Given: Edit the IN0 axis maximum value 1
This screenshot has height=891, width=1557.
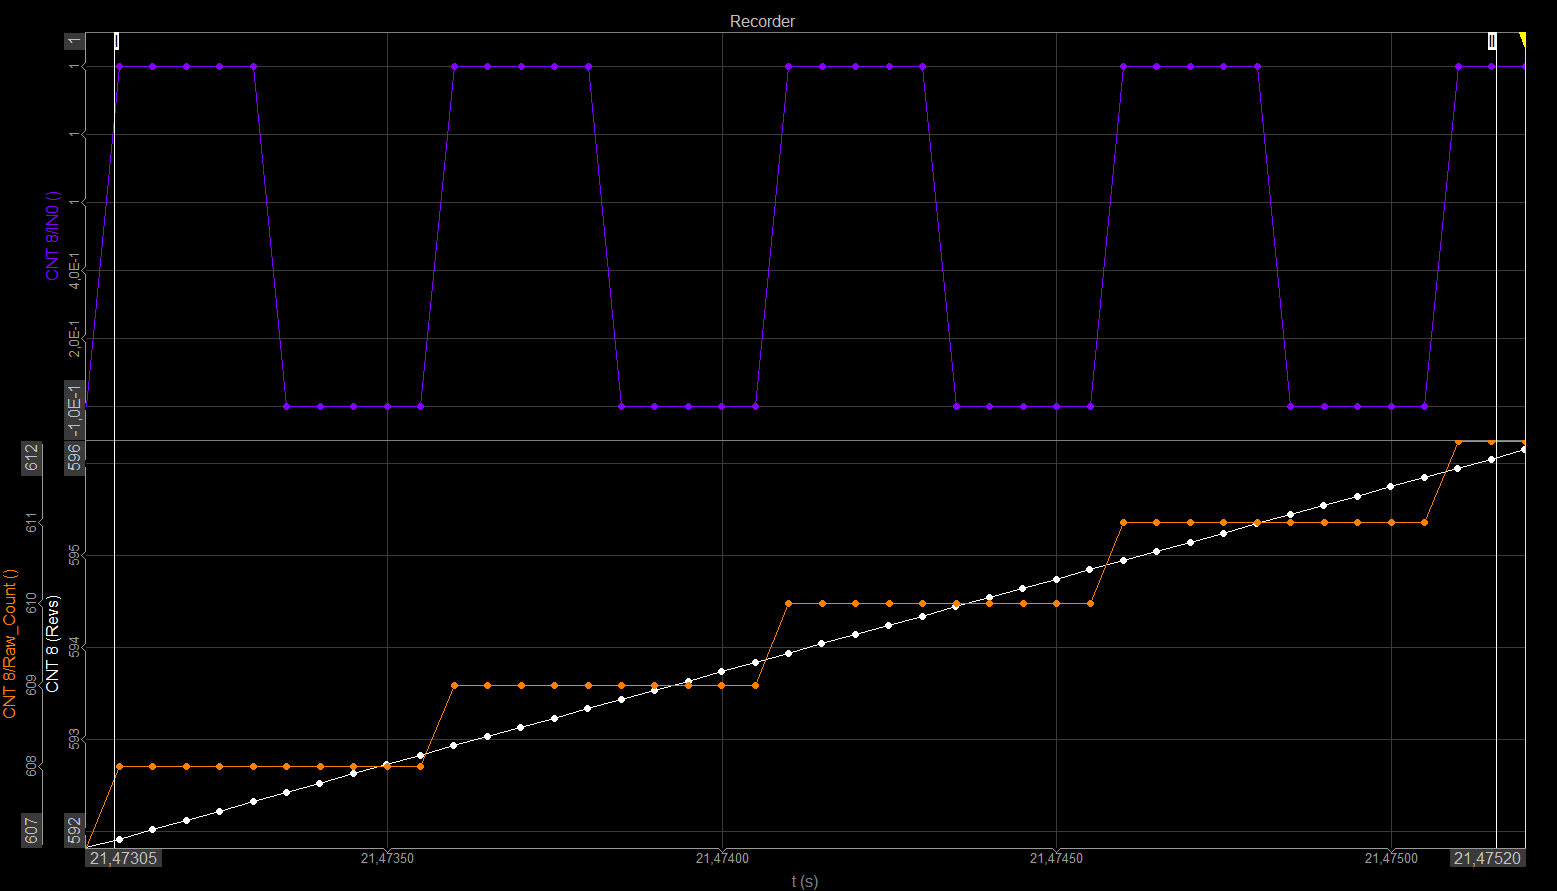Looking at the screenshot, I should (x=74, y=41).
